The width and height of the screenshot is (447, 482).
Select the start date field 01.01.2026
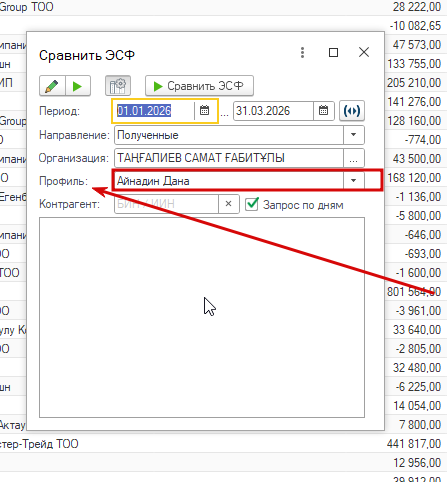coord(154,111)
